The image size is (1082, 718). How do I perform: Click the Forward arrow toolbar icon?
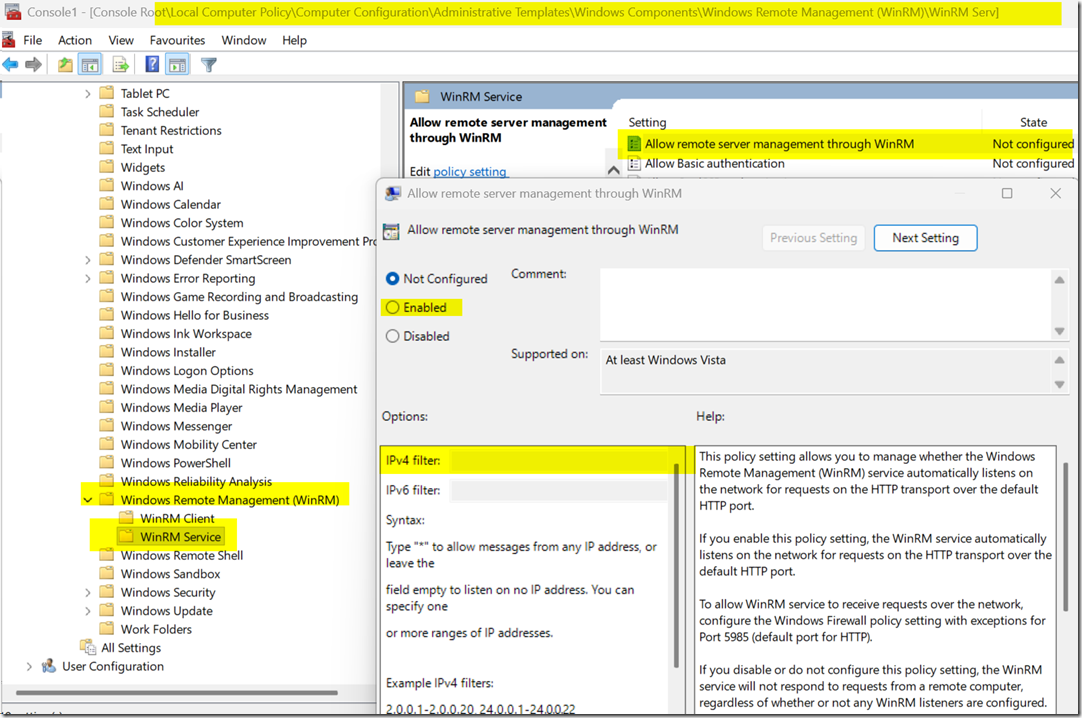pos(33,65)
